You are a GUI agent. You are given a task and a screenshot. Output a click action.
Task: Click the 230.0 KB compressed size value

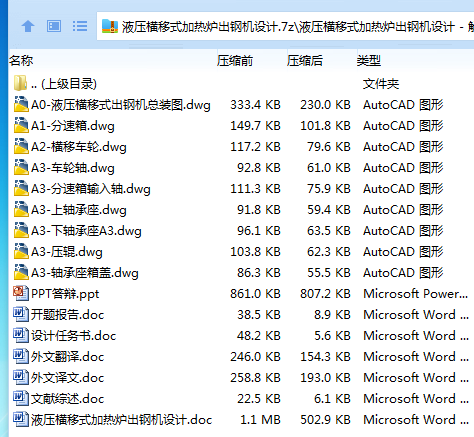point(325,105)
